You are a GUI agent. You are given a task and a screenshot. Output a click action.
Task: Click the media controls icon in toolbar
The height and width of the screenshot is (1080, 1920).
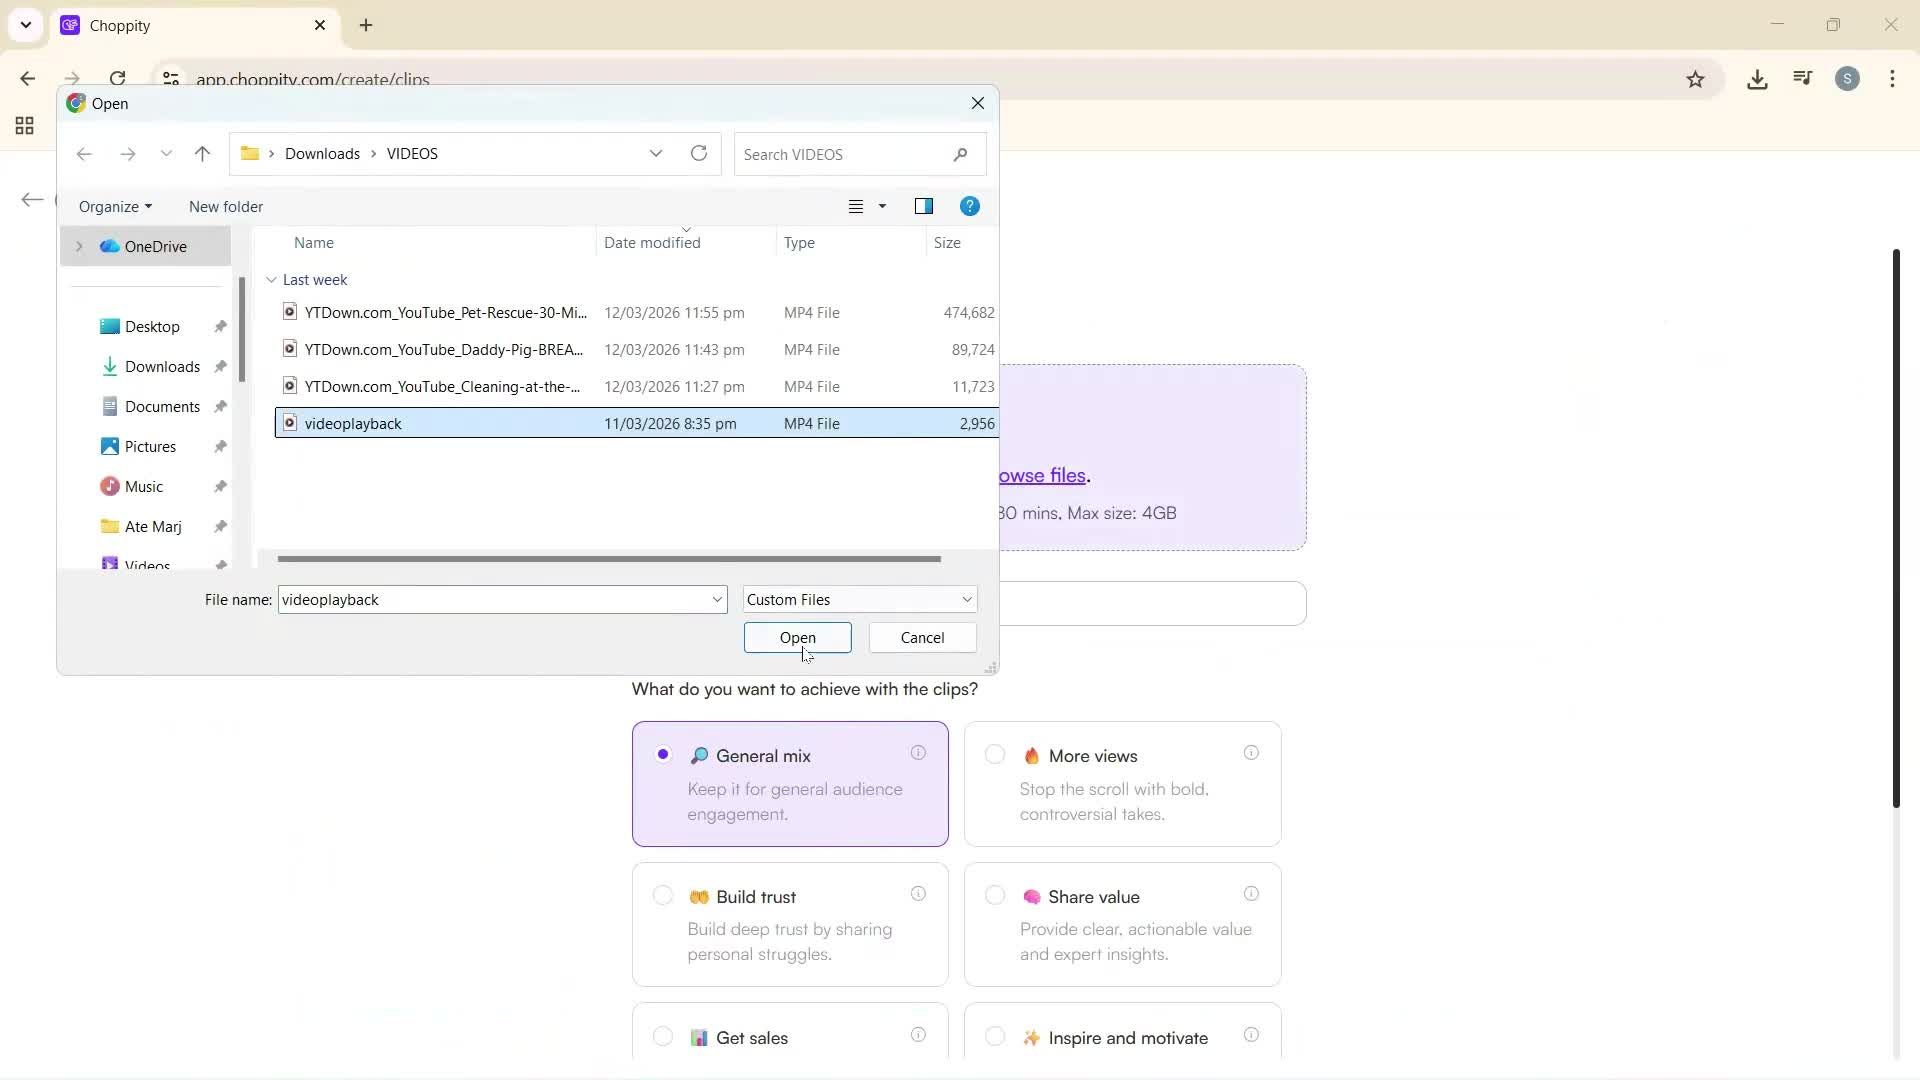(1801, 78)
